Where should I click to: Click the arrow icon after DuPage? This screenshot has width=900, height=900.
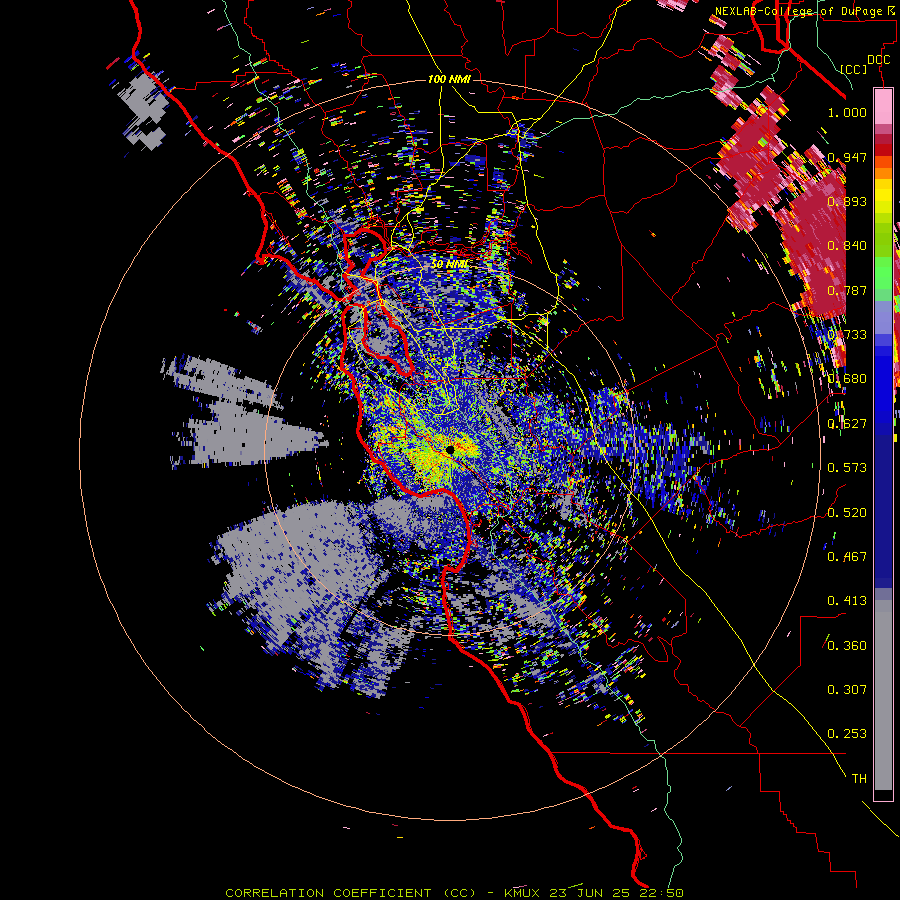(x=890, y=10)
